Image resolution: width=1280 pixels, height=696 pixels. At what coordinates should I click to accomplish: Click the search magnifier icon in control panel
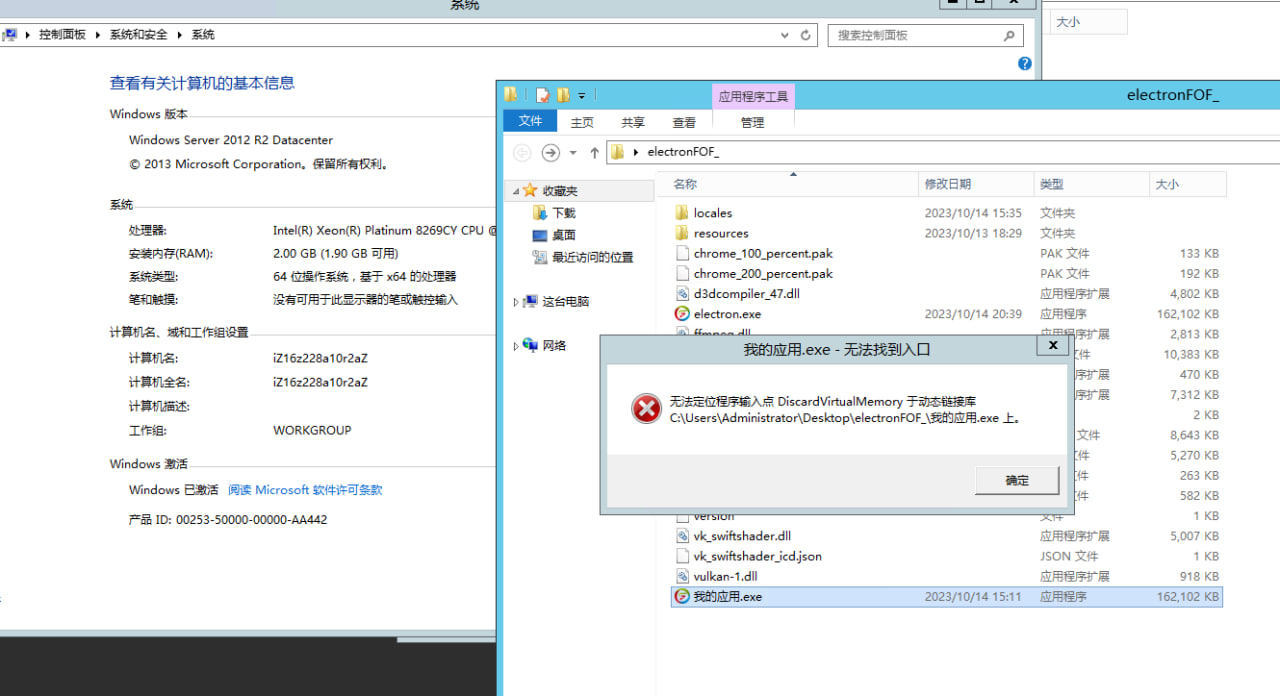click(1009, 35)
